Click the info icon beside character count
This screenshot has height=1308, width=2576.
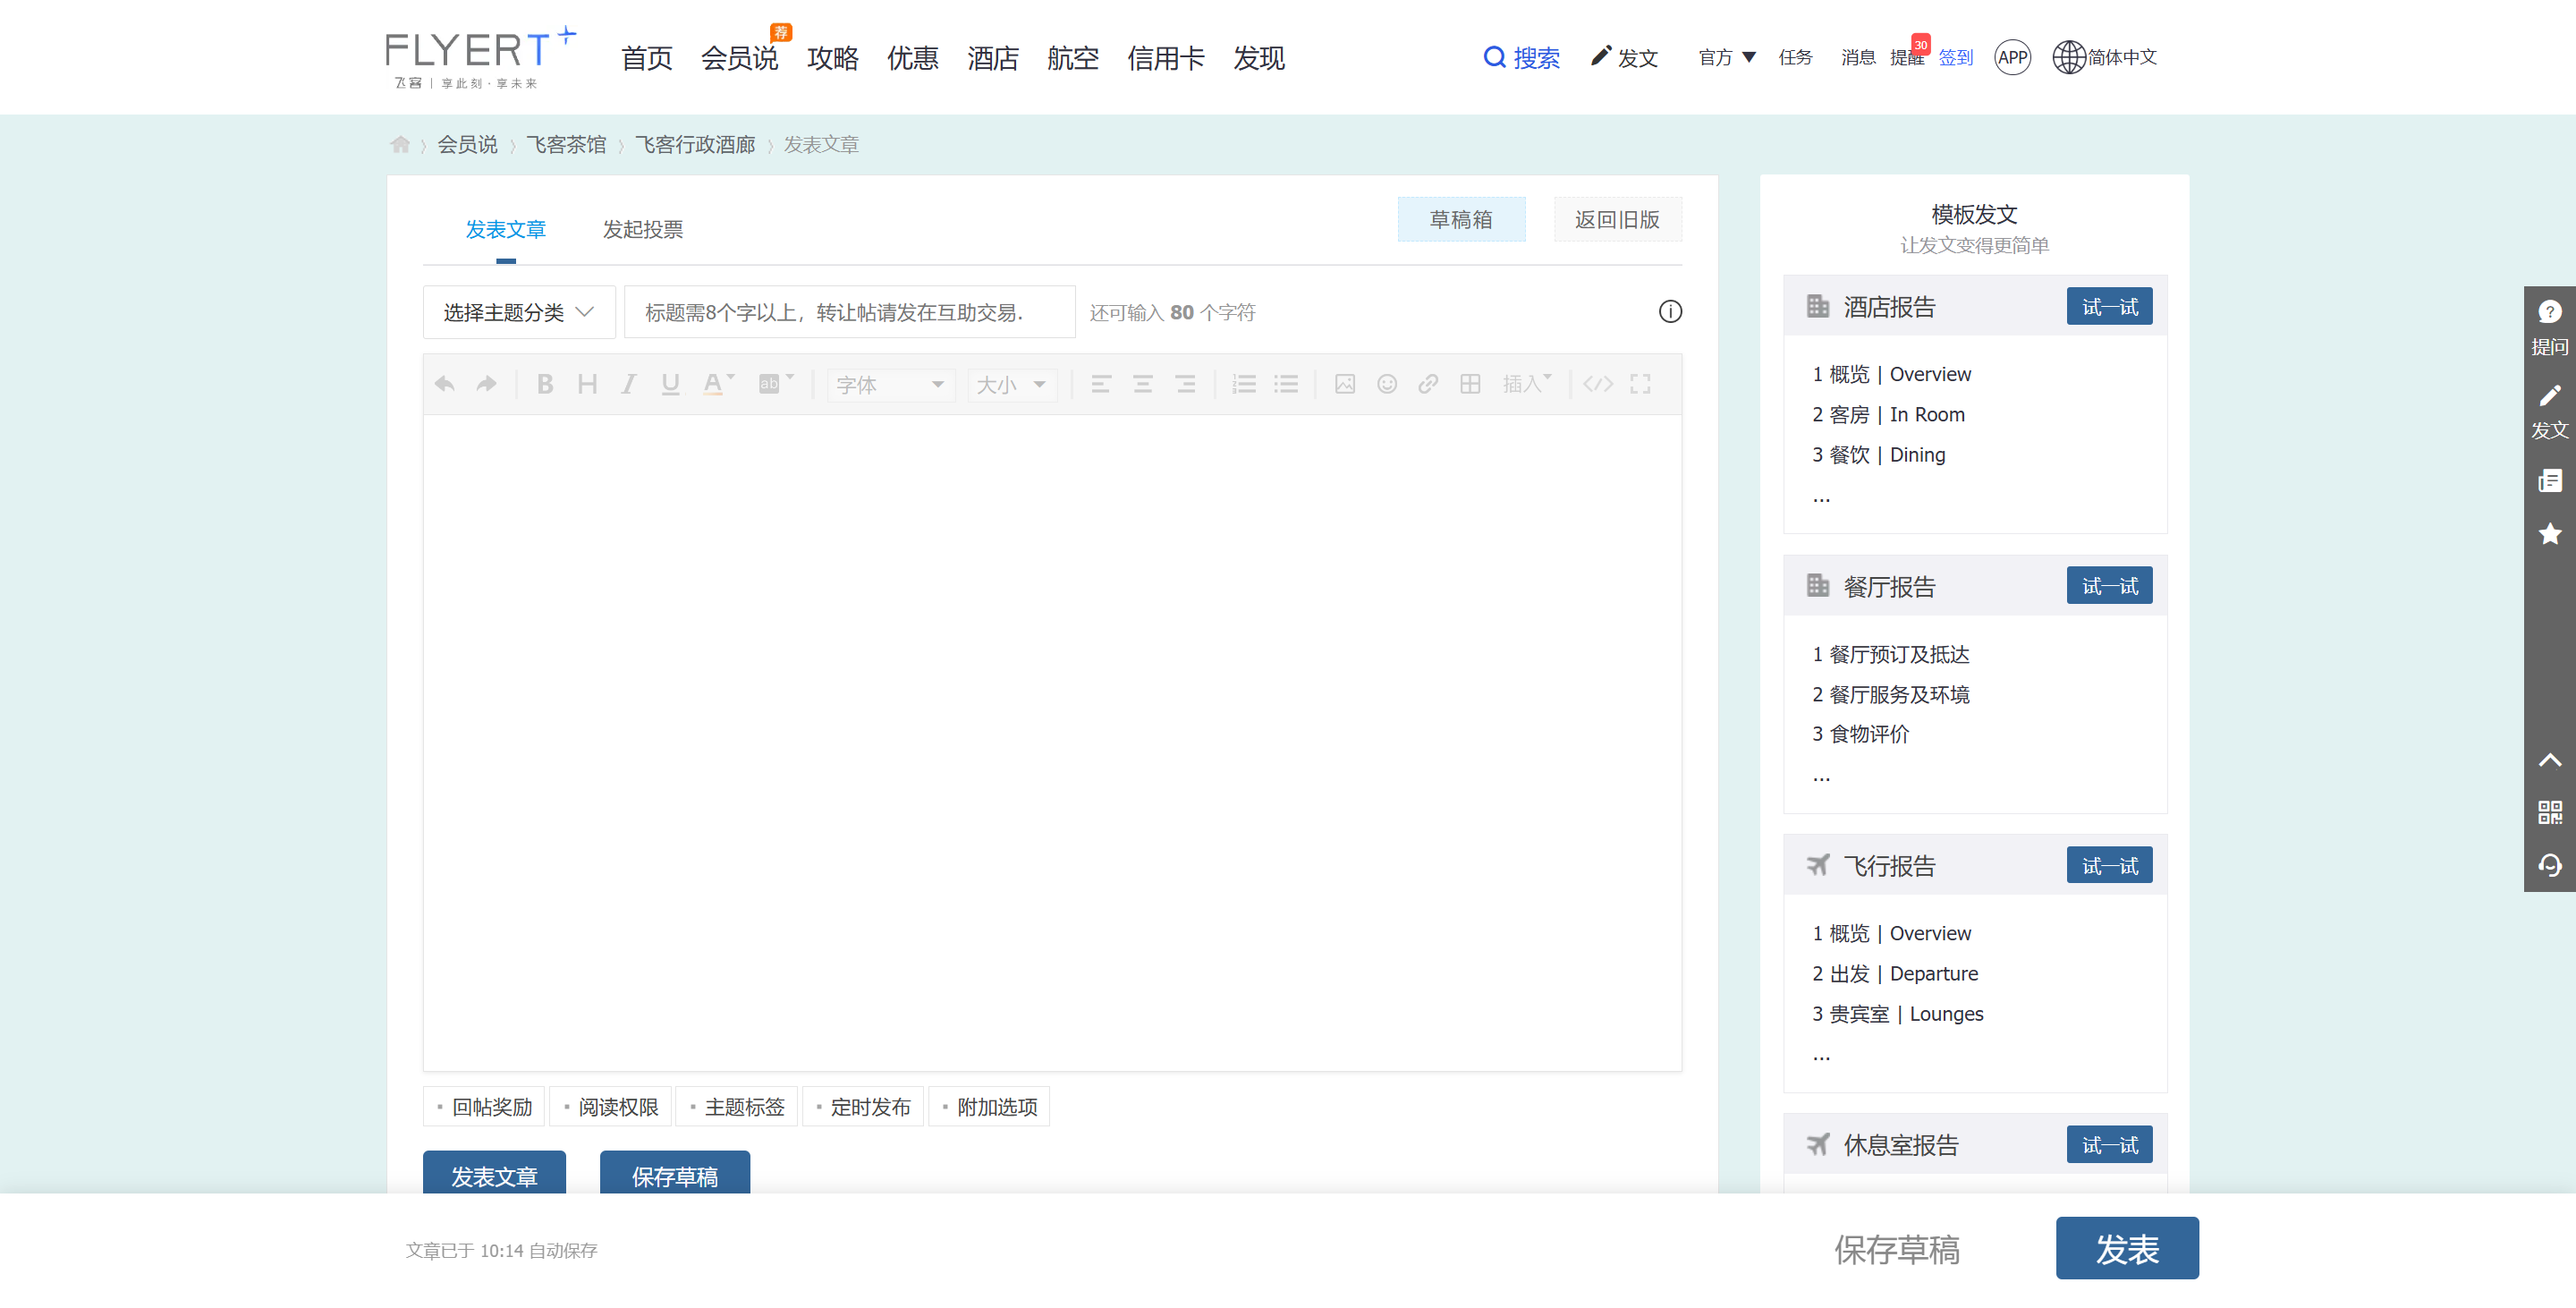point(1670,312)
